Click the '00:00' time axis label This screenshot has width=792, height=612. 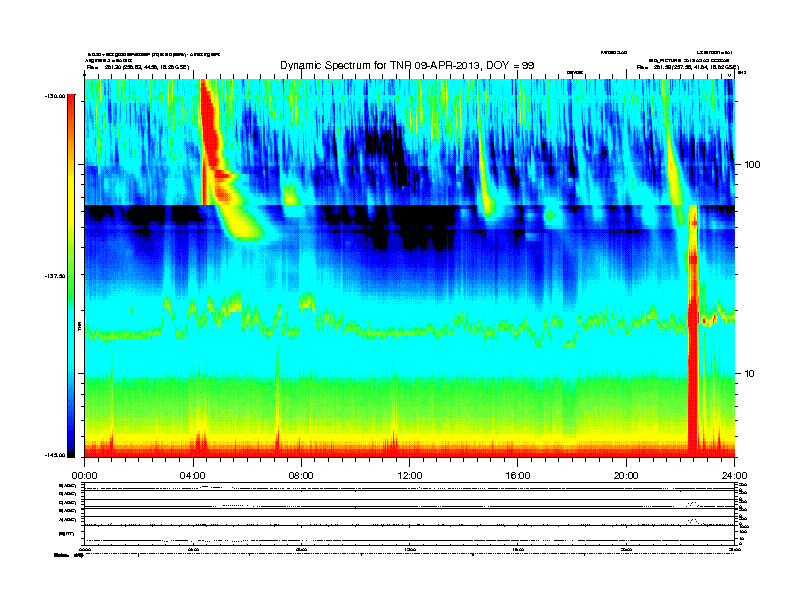84,476
